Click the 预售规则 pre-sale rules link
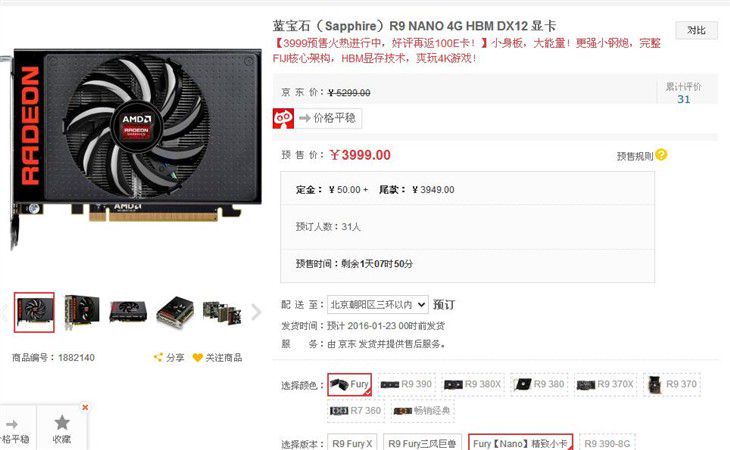Viewport: 730px width, 450px height. (635, 156)
